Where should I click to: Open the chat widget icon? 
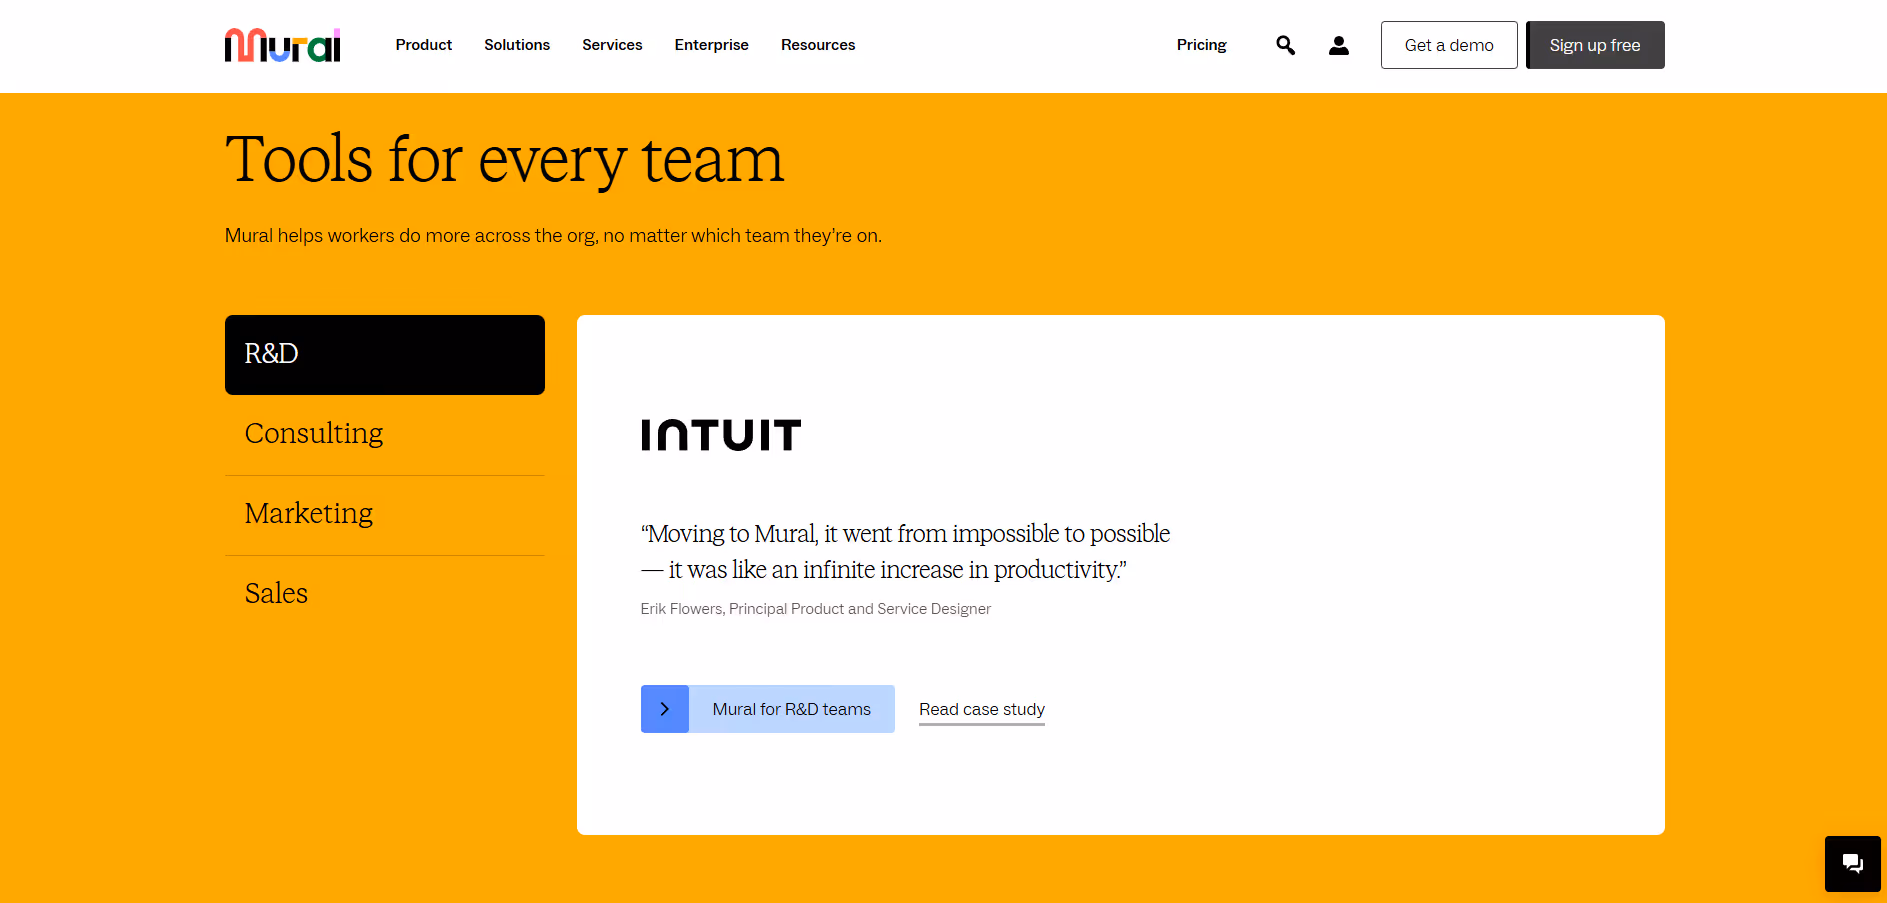(1852, 863)
